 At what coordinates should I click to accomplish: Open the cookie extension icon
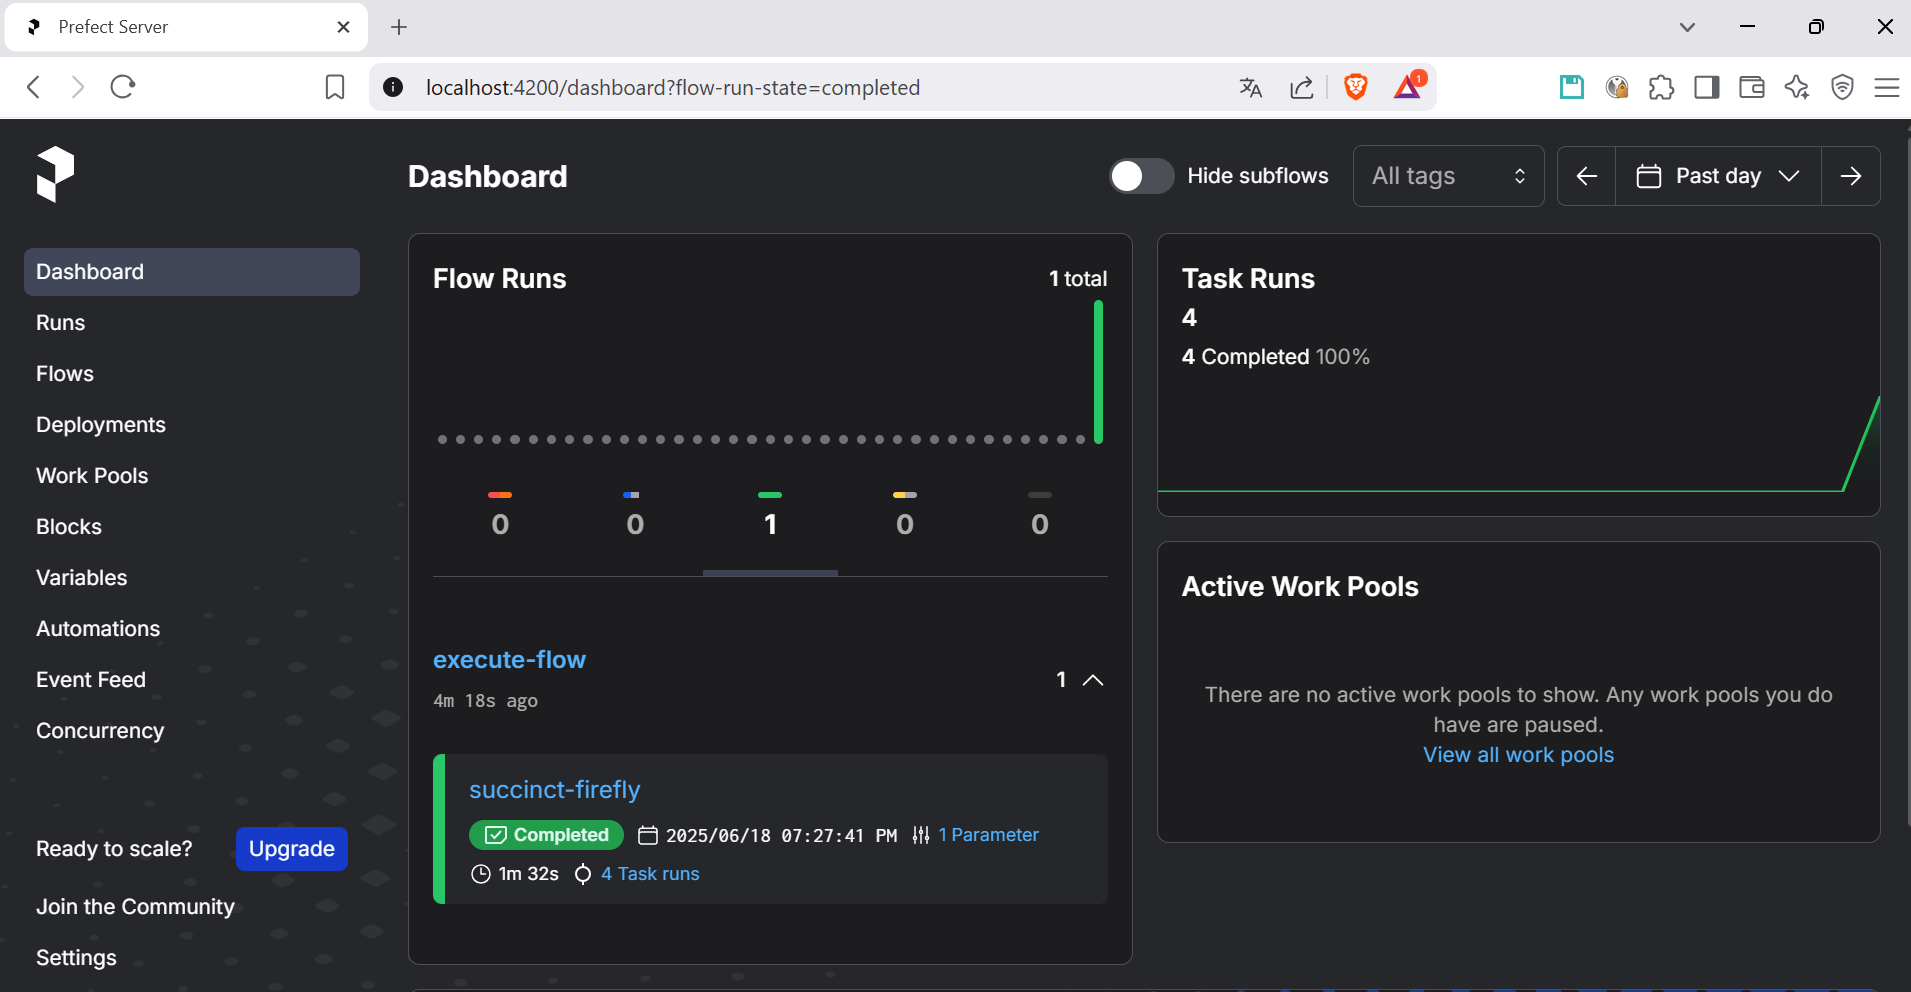1617,88
